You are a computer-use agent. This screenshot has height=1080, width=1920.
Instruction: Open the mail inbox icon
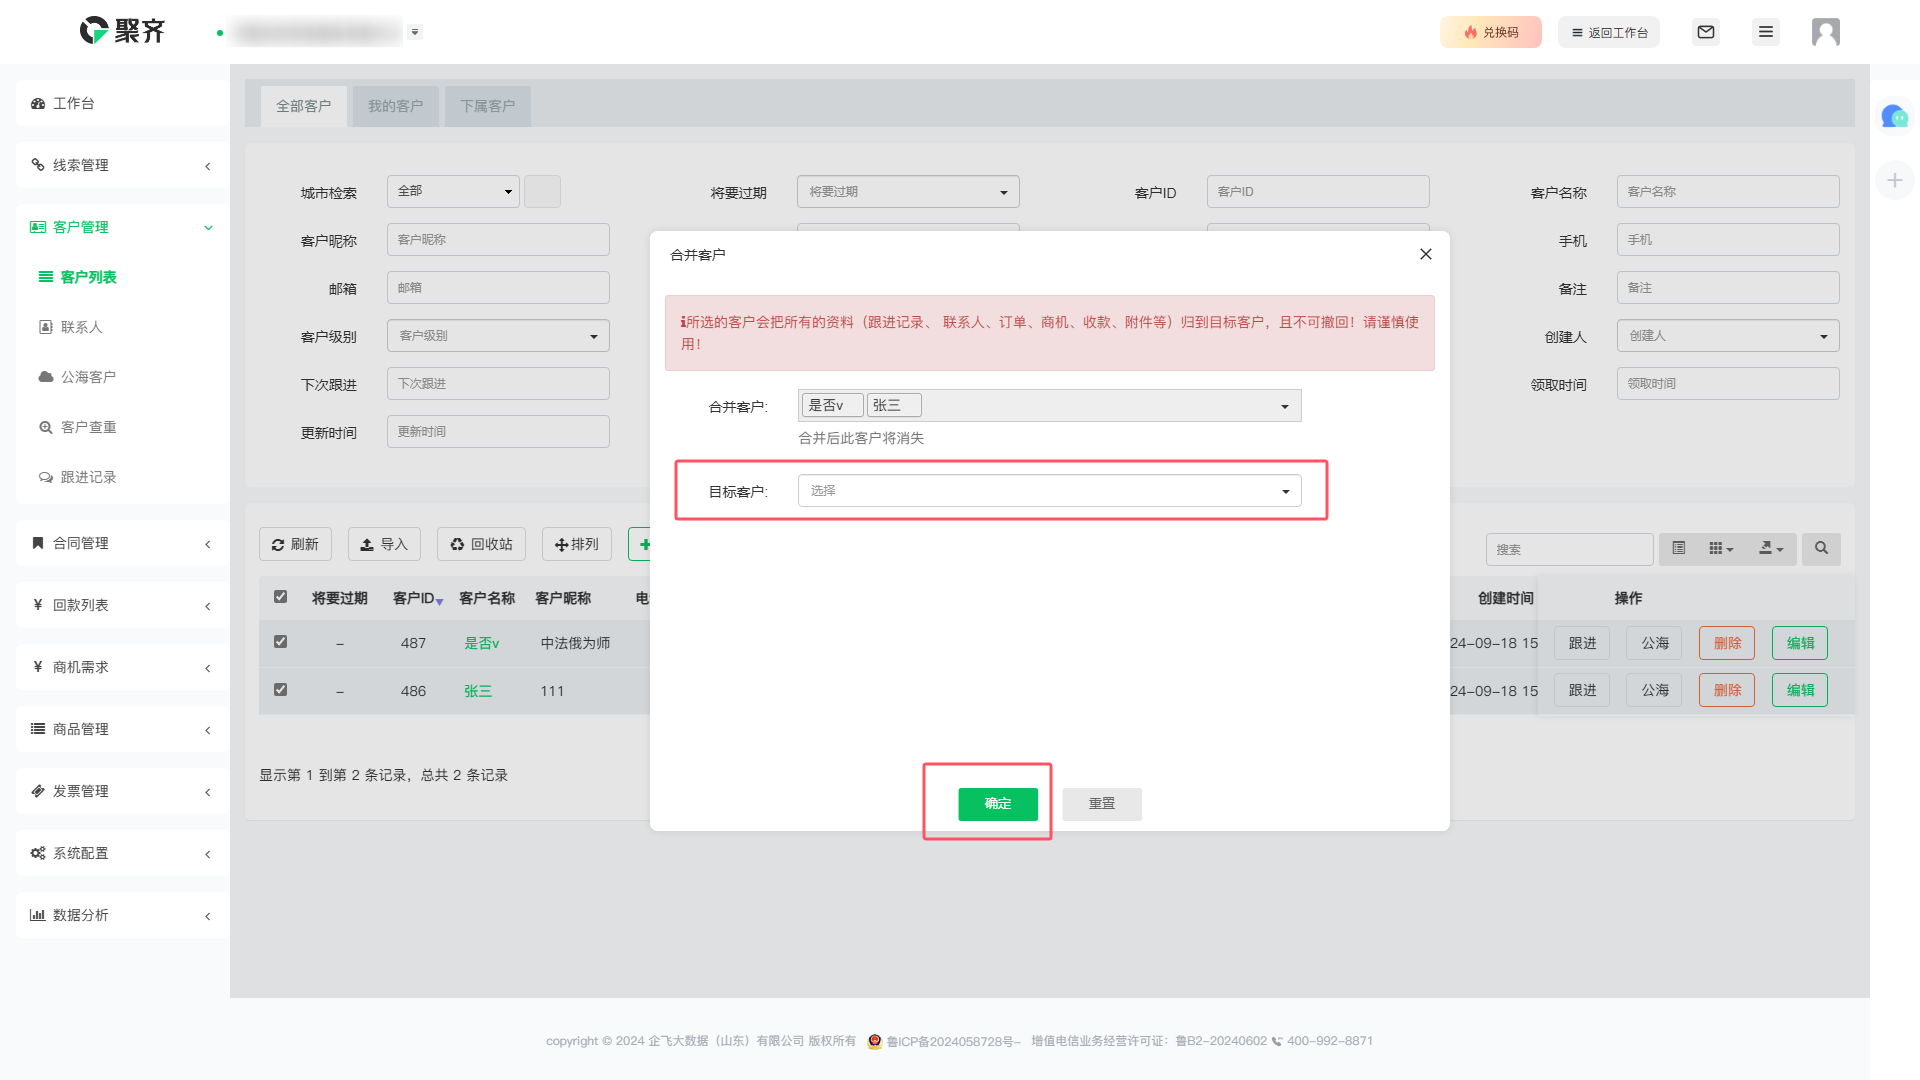(1706, 32)
